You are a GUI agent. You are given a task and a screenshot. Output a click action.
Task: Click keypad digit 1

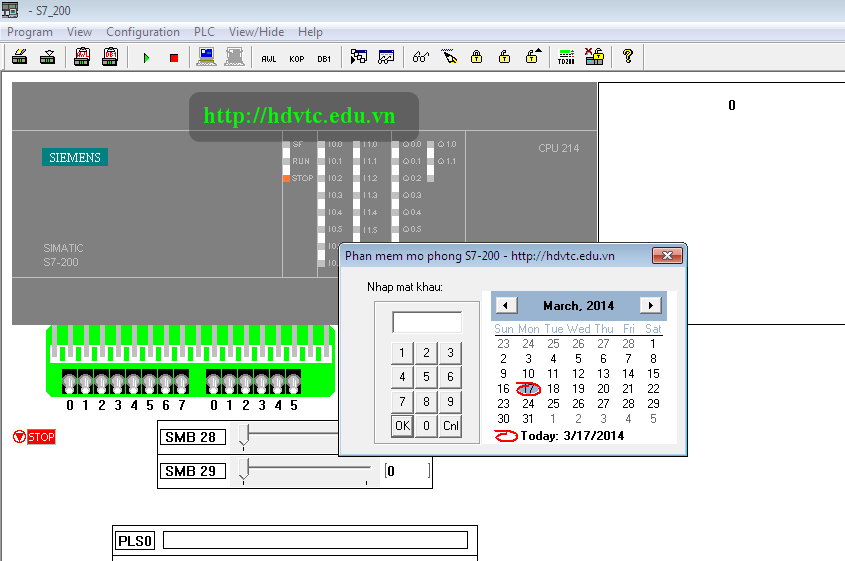point(402,353)
